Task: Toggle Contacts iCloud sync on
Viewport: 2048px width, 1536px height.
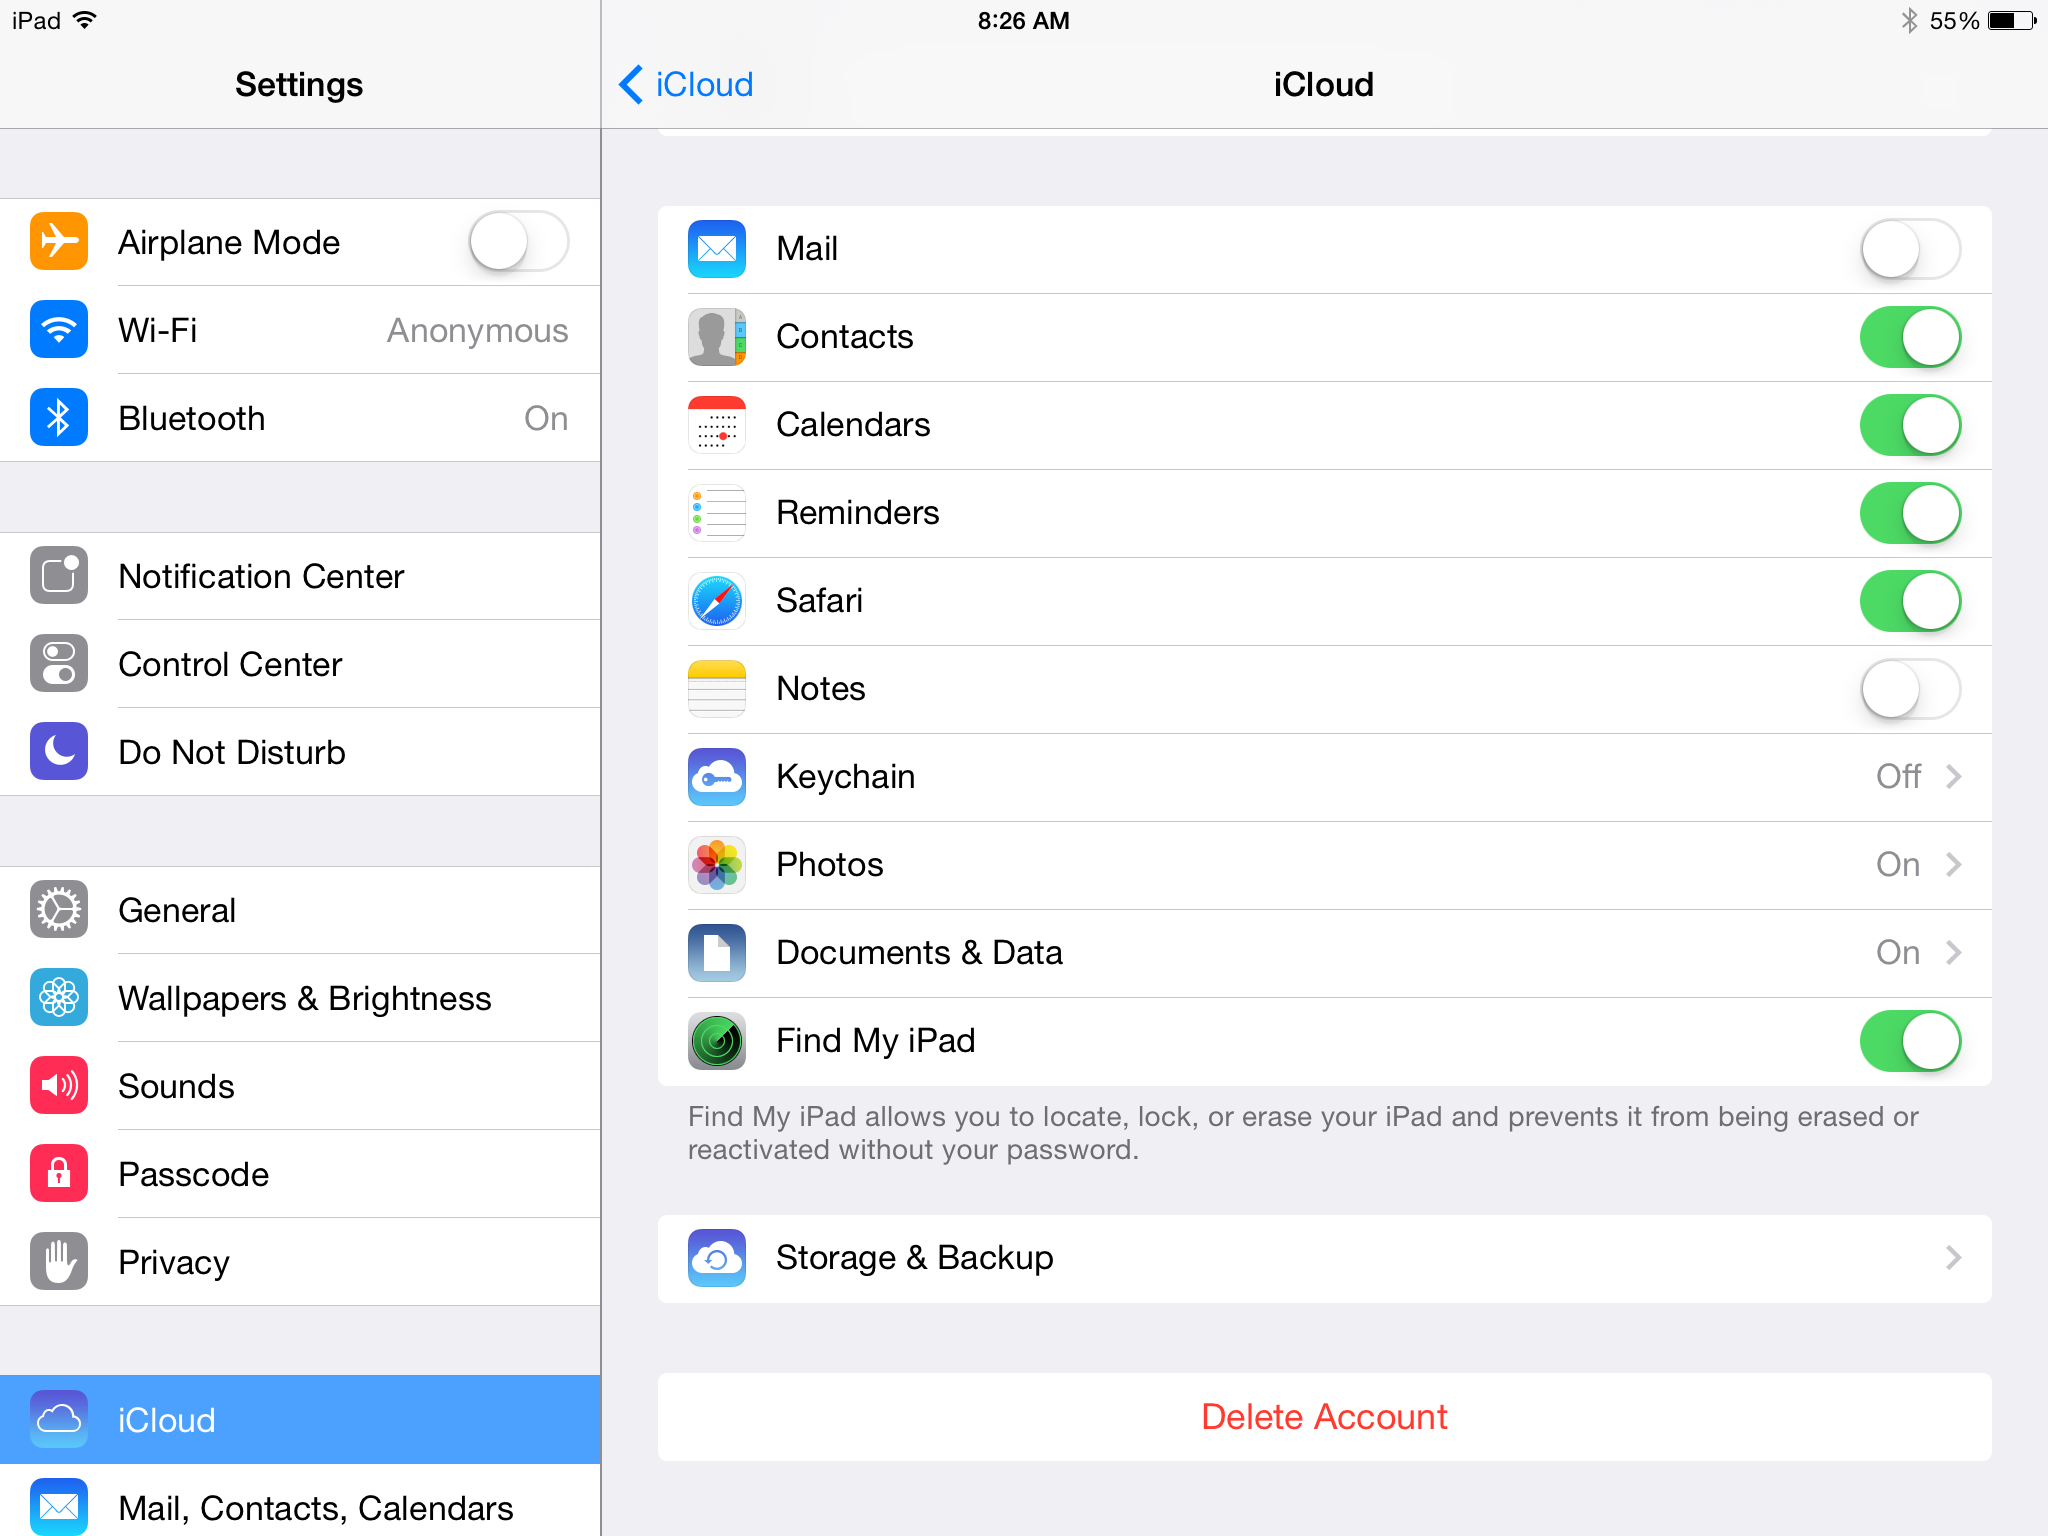Action: point(1909,337)
